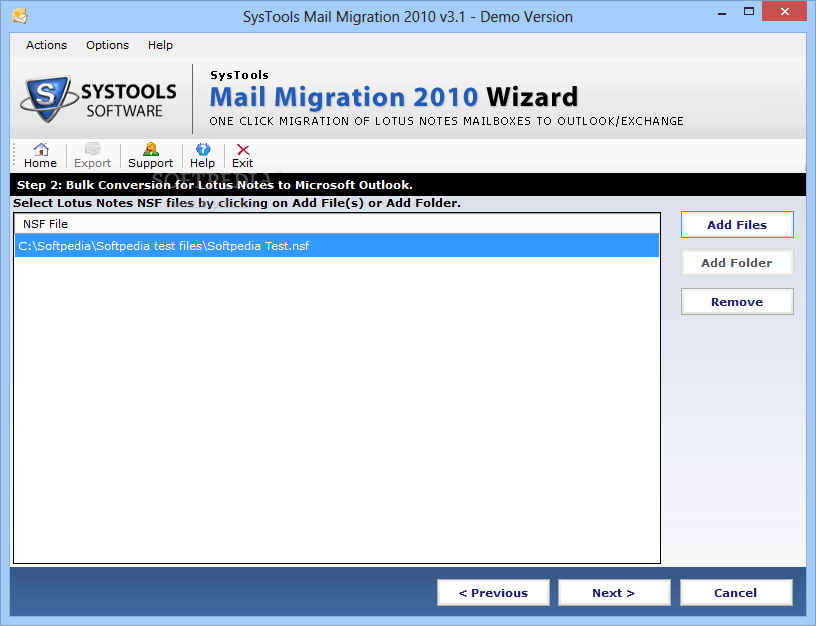
Task: Close the Mail Migration window
Action: (785, 11)
